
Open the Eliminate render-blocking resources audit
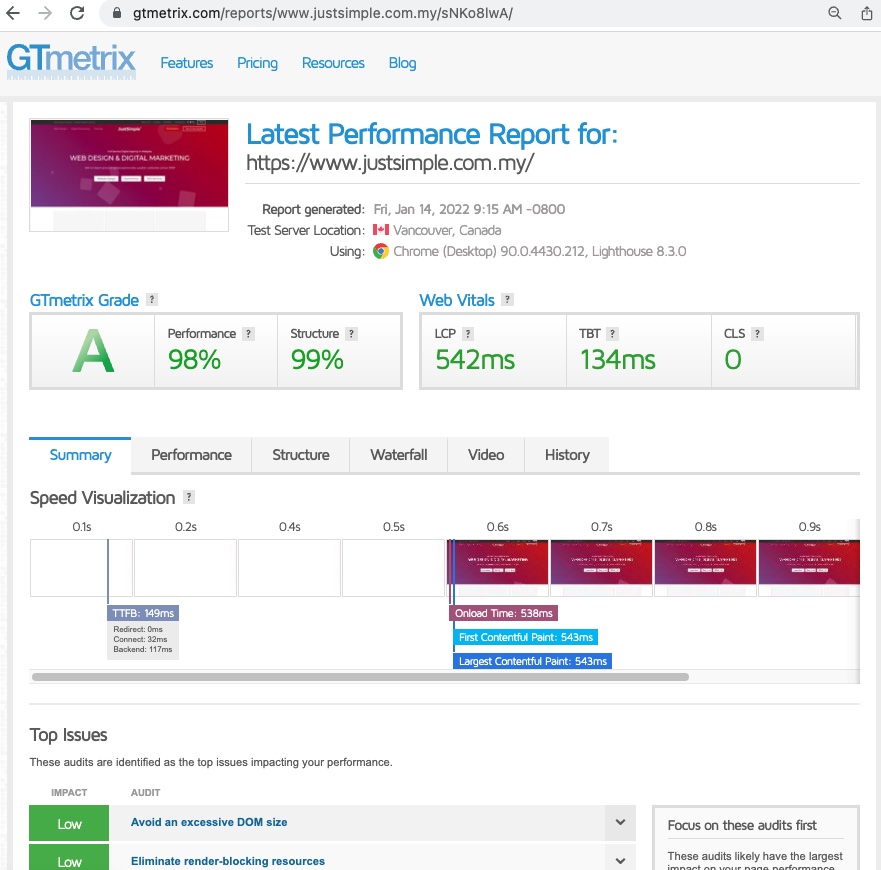pyautogui.click(x=228, y=861)
